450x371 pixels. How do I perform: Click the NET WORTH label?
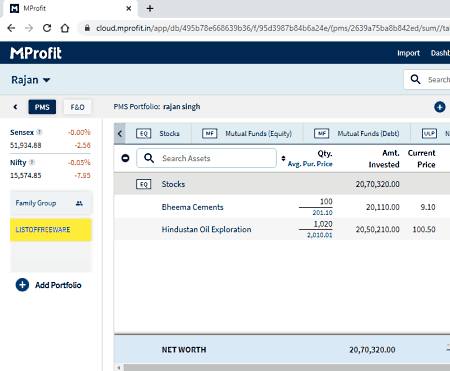coord(184,350)
